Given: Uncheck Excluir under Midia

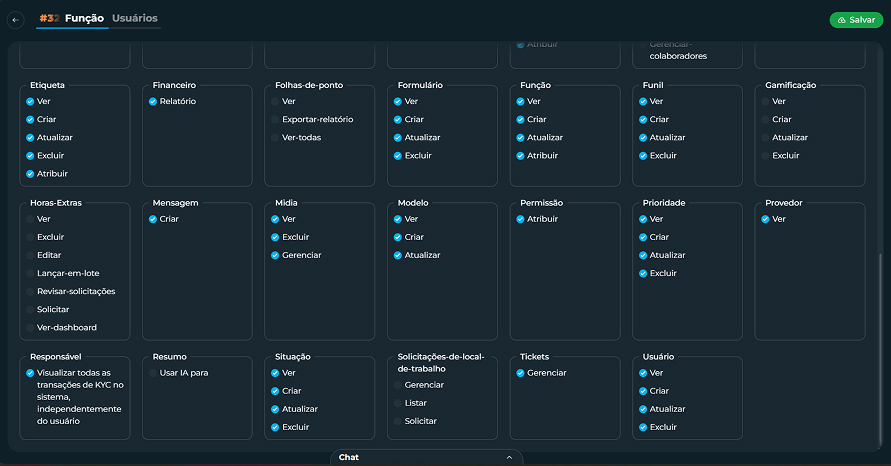Looking at the screenshot, I should pyautogui.click(x=275, y=238).
